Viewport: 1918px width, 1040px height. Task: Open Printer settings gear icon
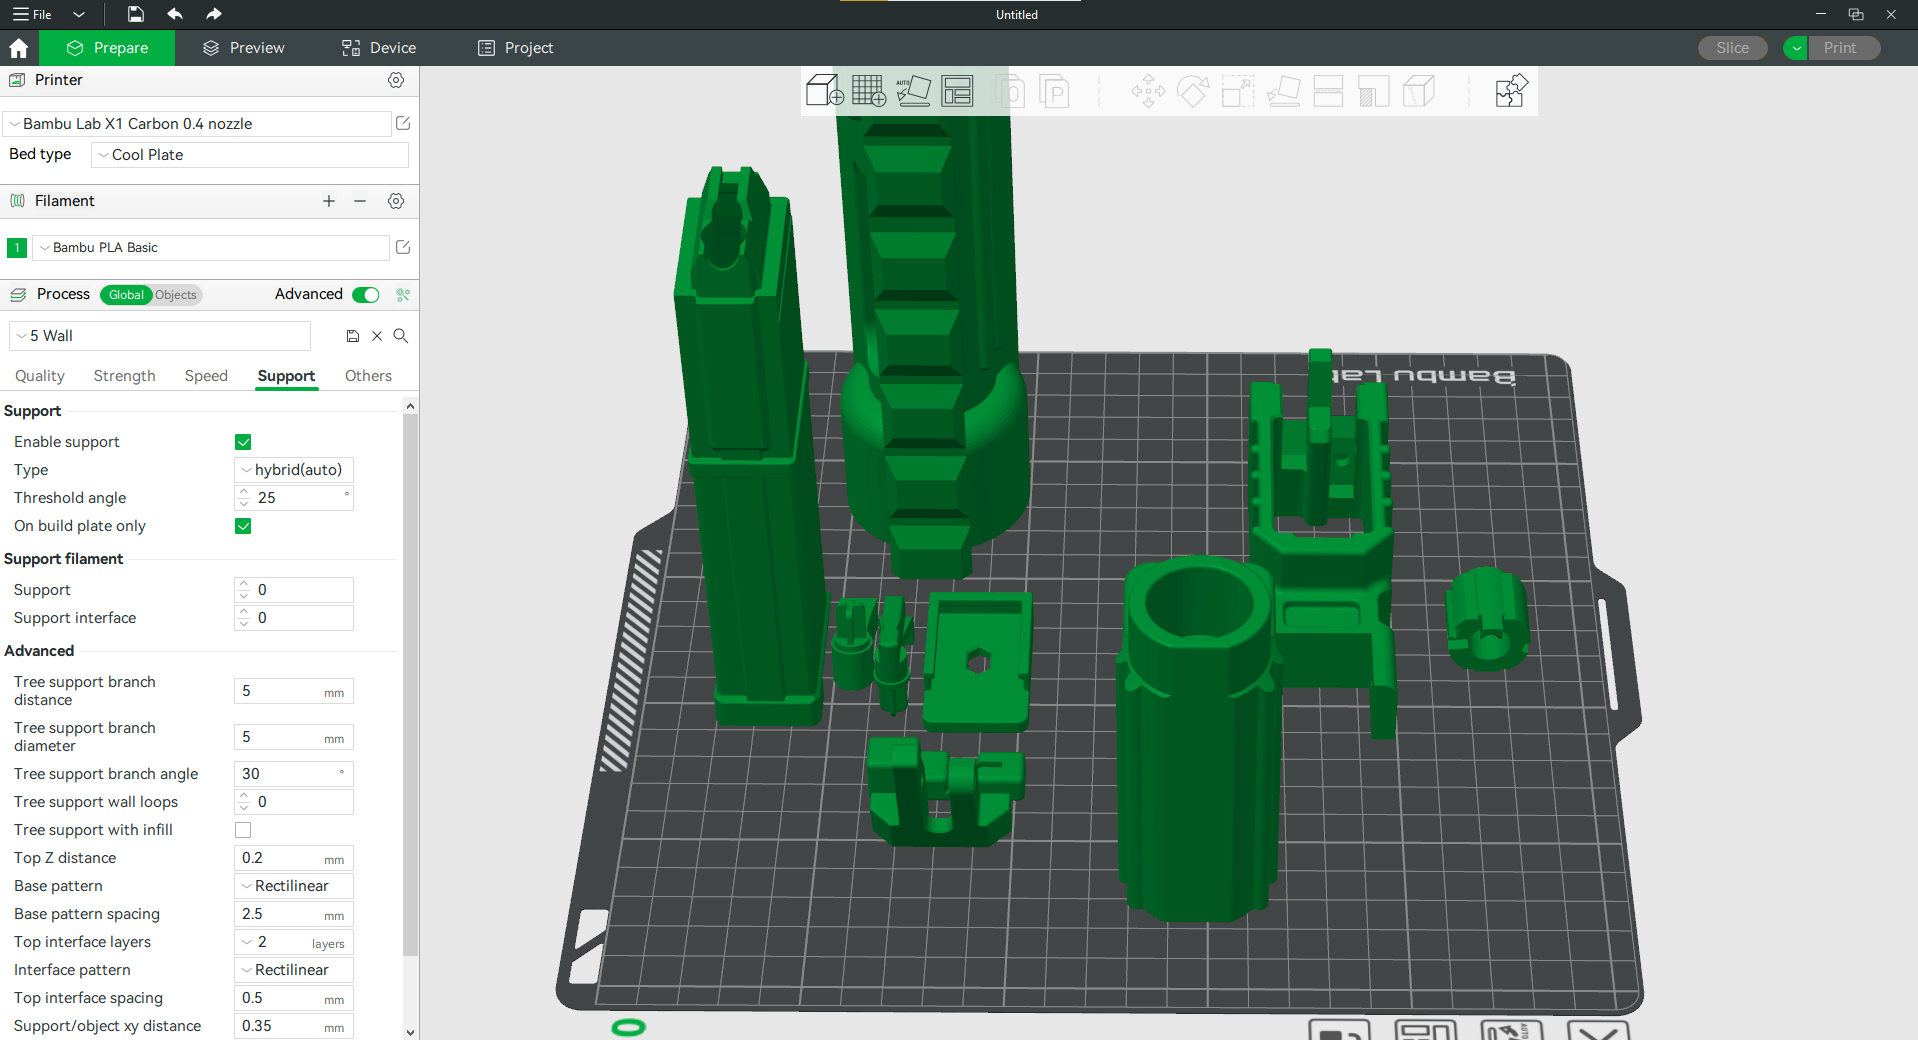click(x=396, y=80)
